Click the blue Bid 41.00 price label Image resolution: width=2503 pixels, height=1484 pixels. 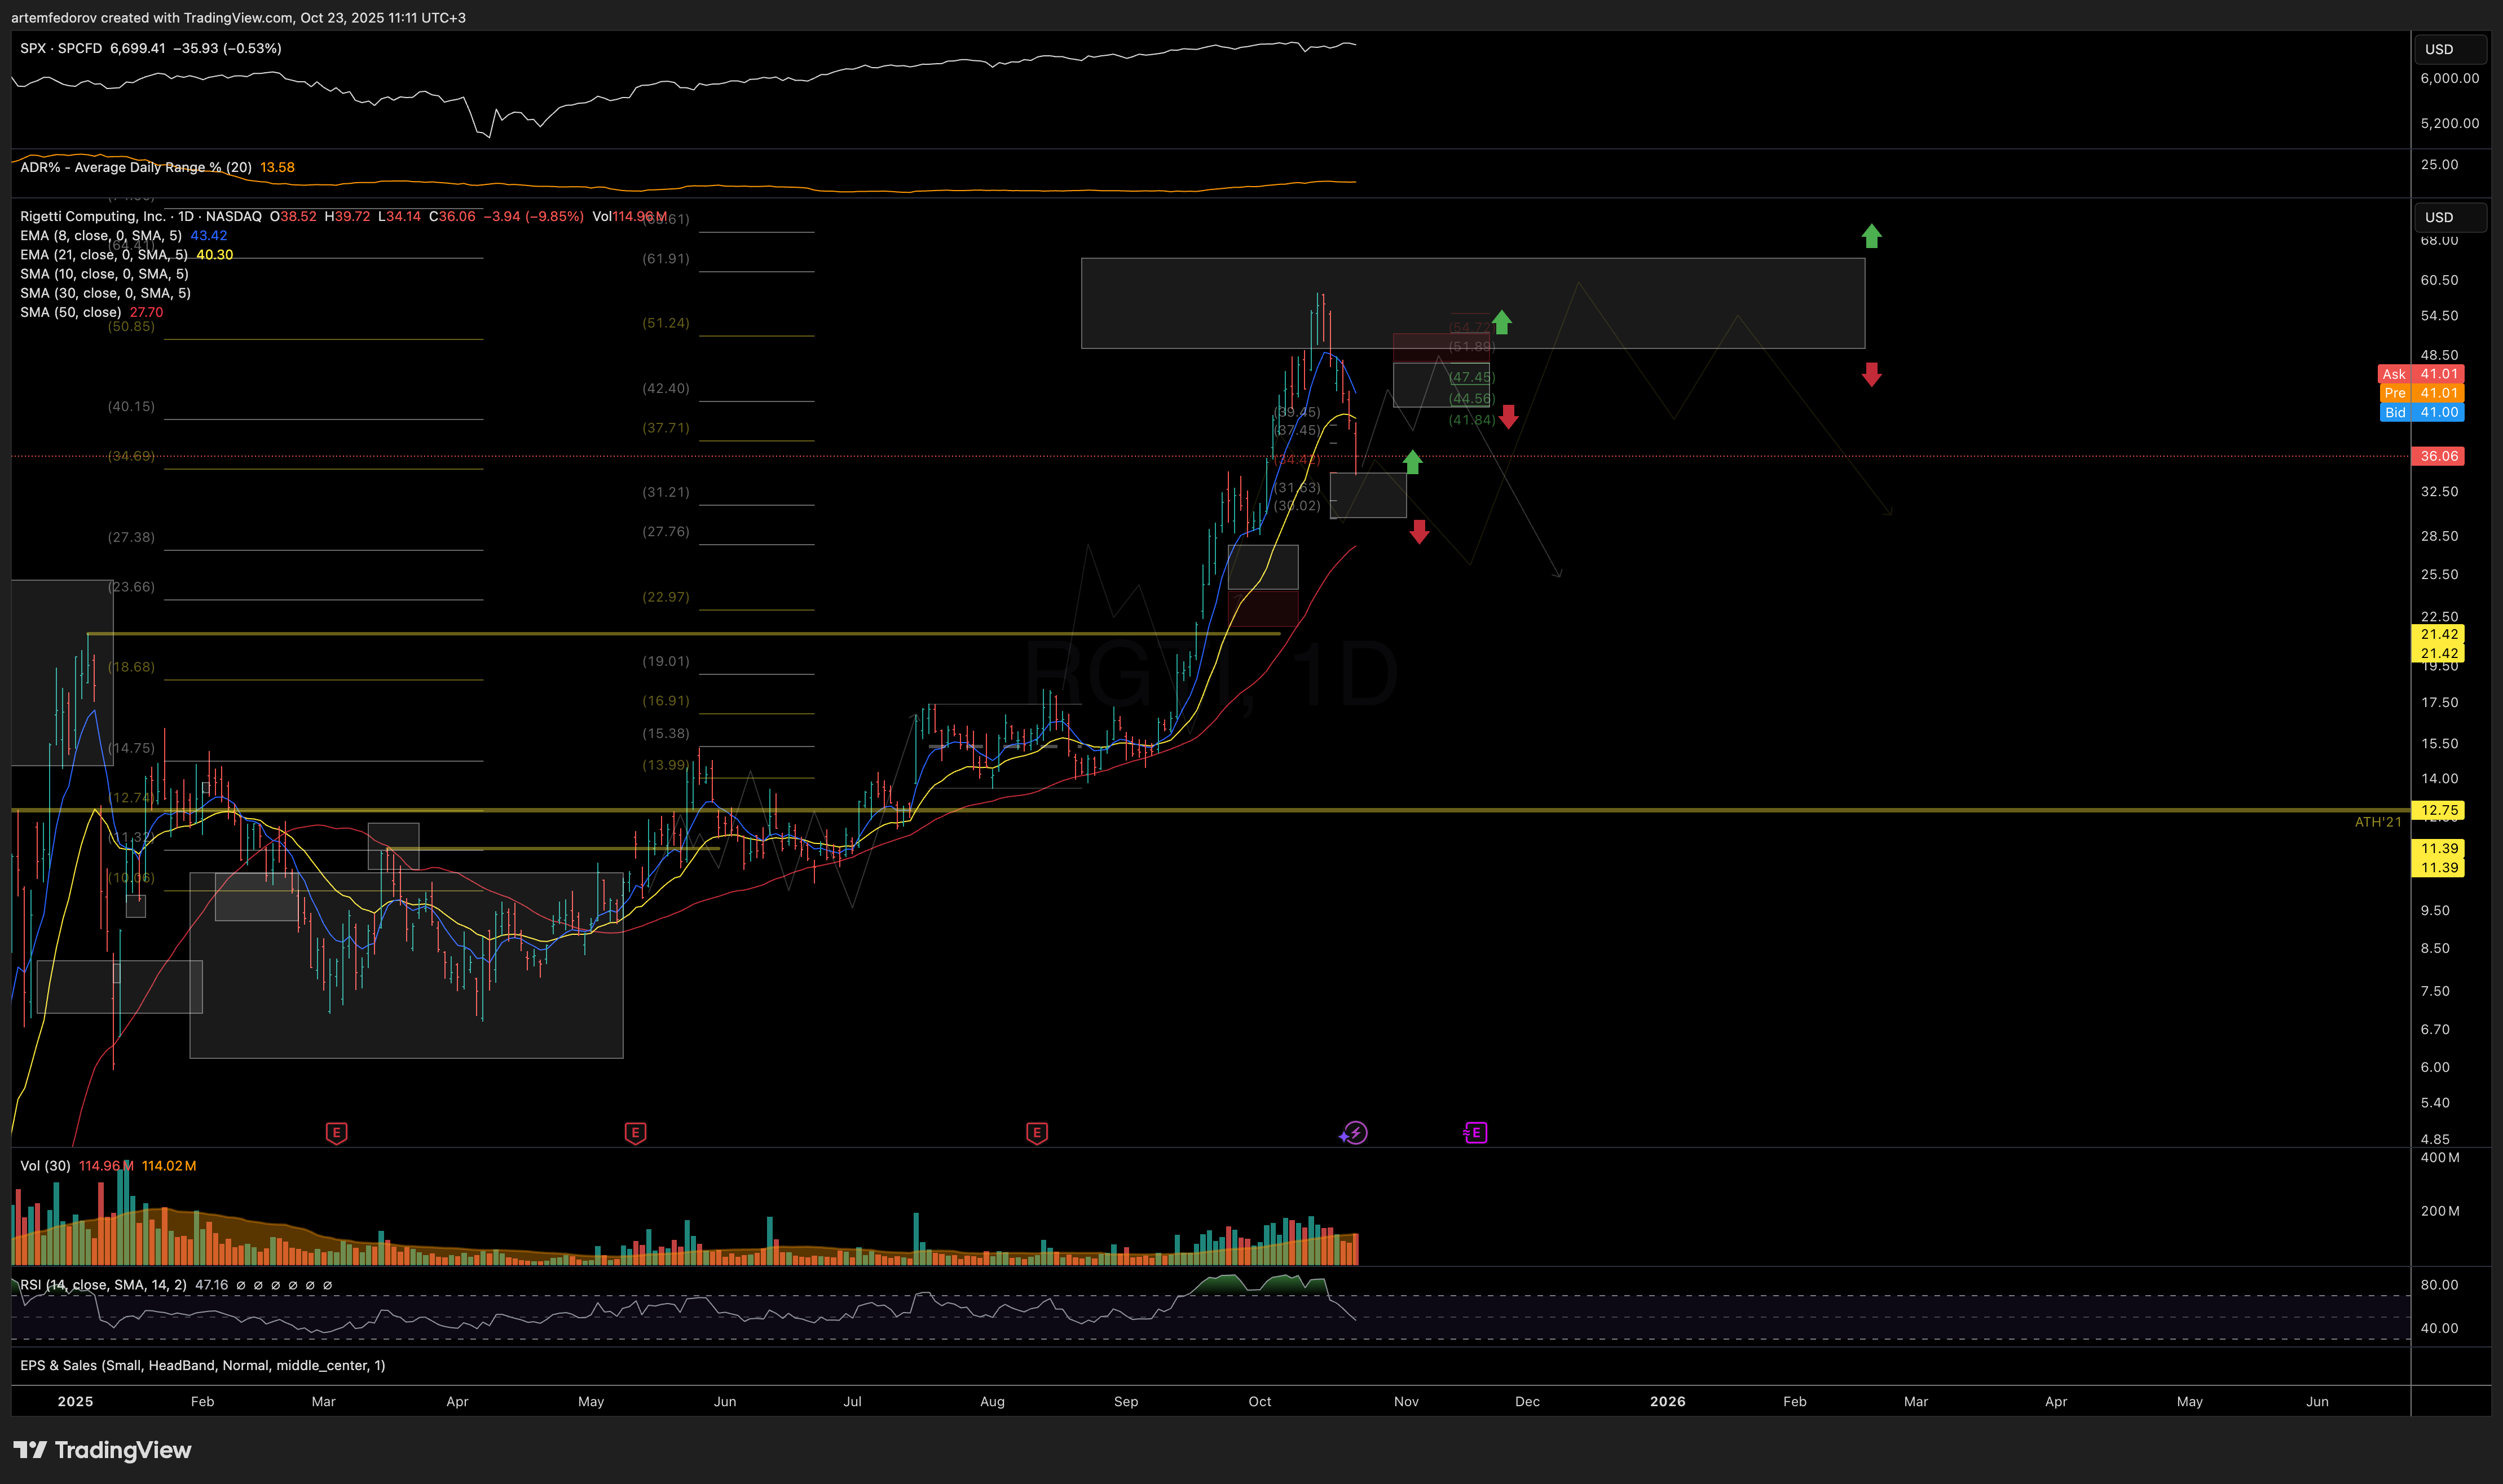click(2421, 412)
